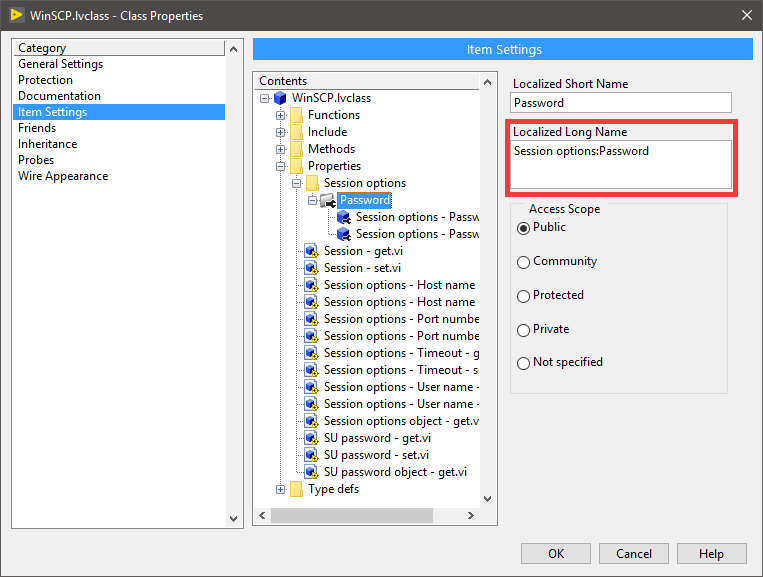Image resolution: width=763 pixels, height=577 pixels.
Task: Select the Session options folder row
Action: tap(364, 183)
